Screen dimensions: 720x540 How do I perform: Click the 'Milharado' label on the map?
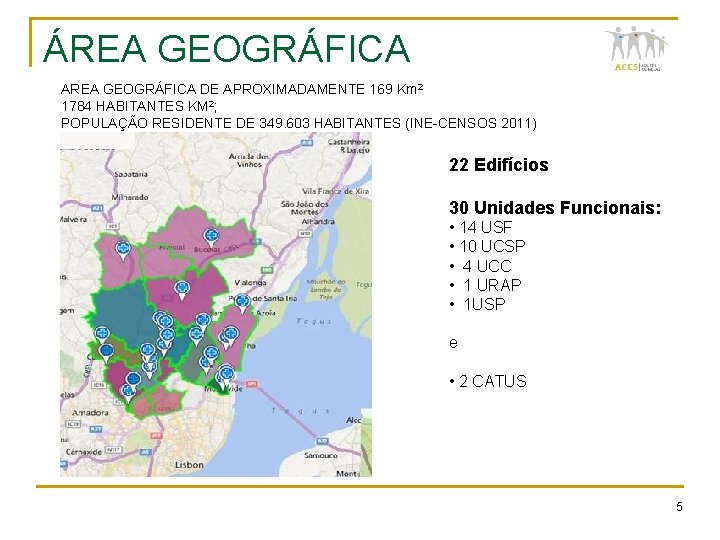pos(130,197)
